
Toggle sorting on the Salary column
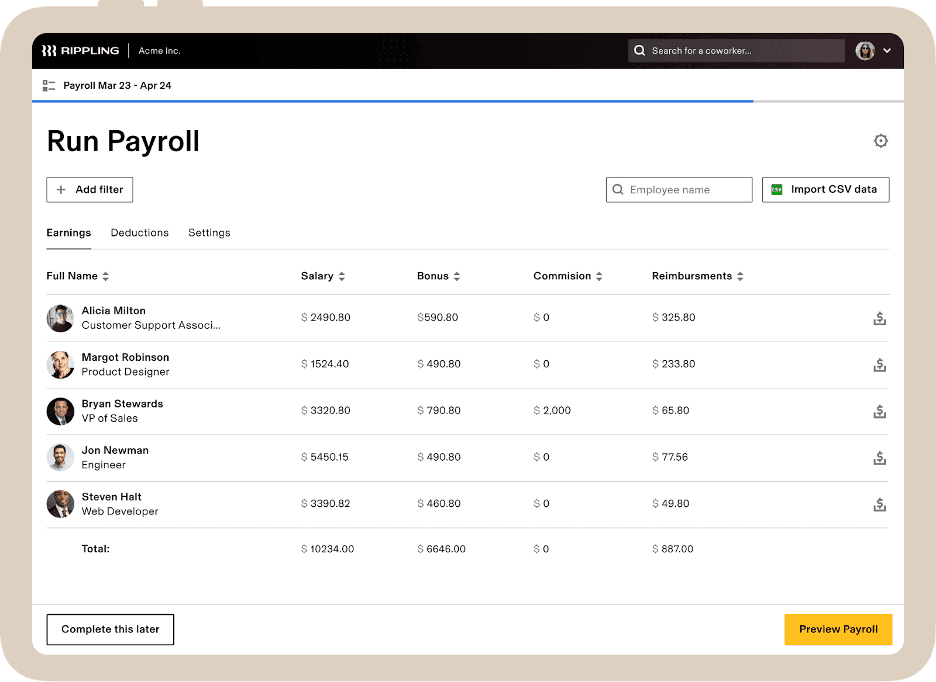tap(342, 276)
